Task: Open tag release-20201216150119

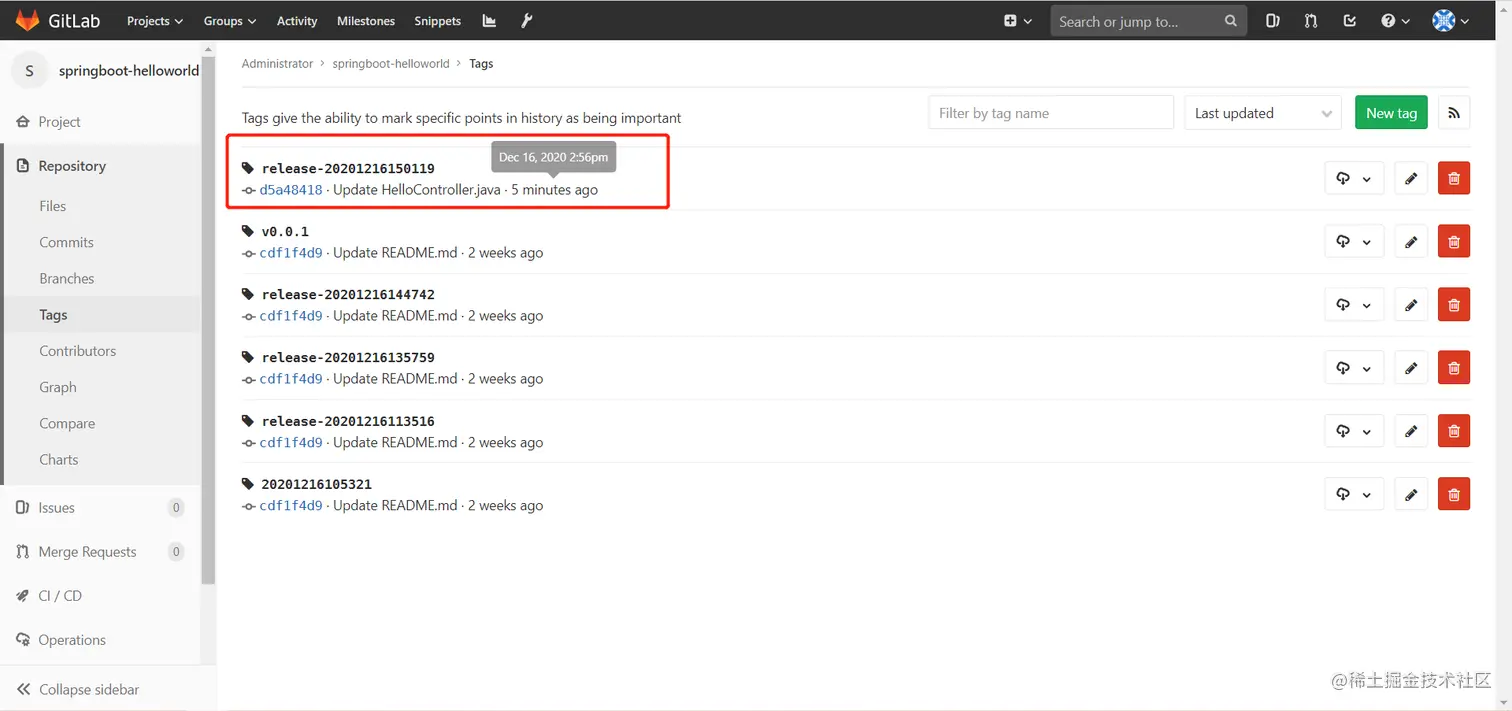Action: pyautogui.click(x=348, y=168)
